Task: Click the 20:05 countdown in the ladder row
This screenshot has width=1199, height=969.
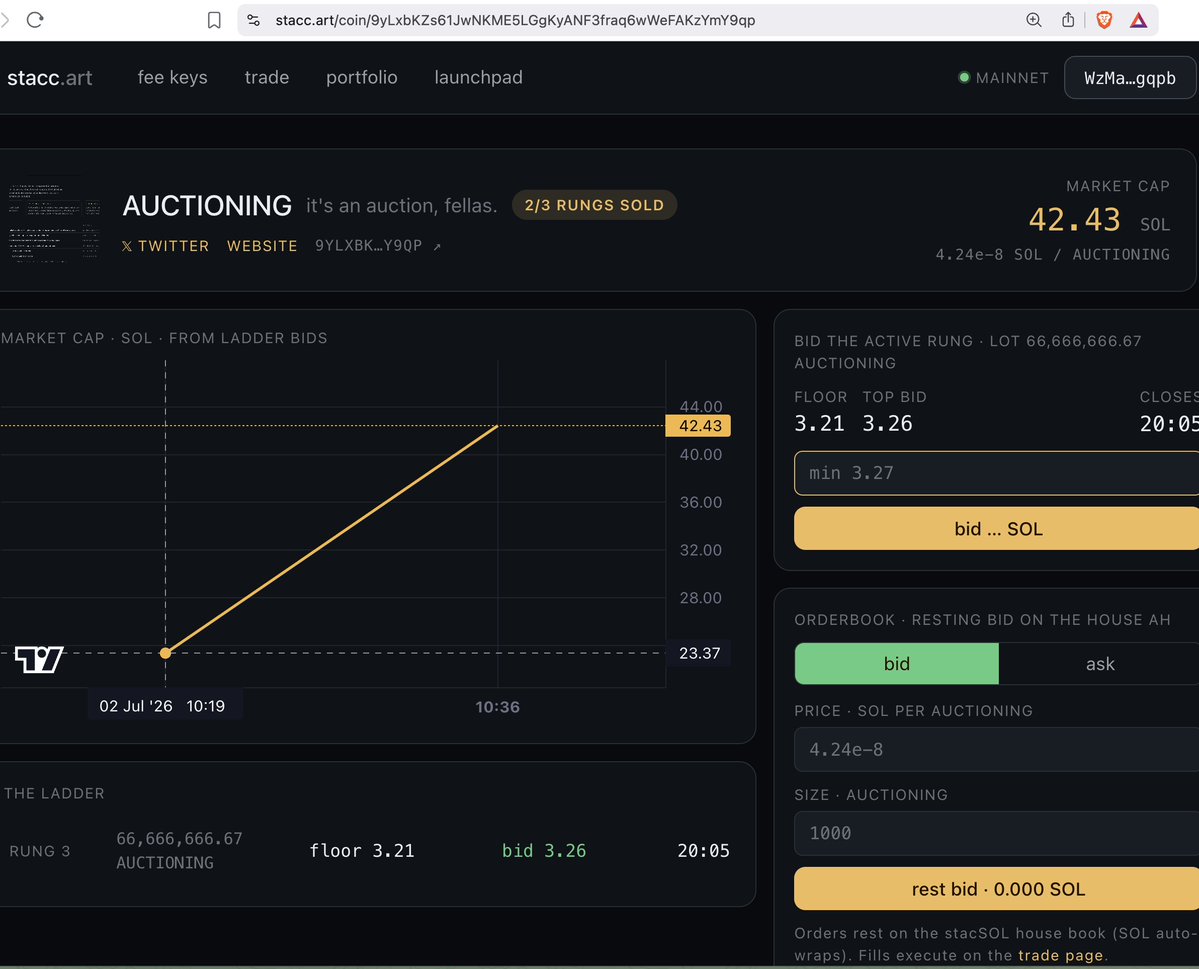Action: (703, 850)
